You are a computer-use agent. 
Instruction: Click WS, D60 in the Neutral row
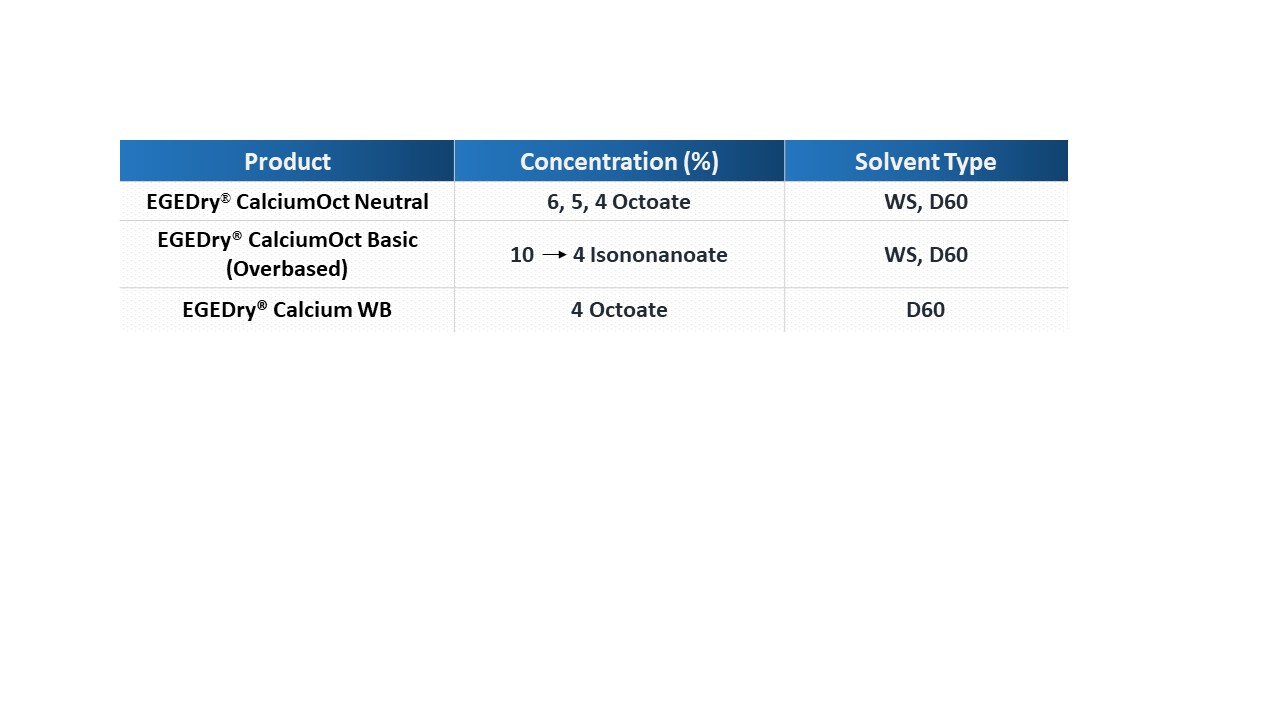(x=926, y=201)
